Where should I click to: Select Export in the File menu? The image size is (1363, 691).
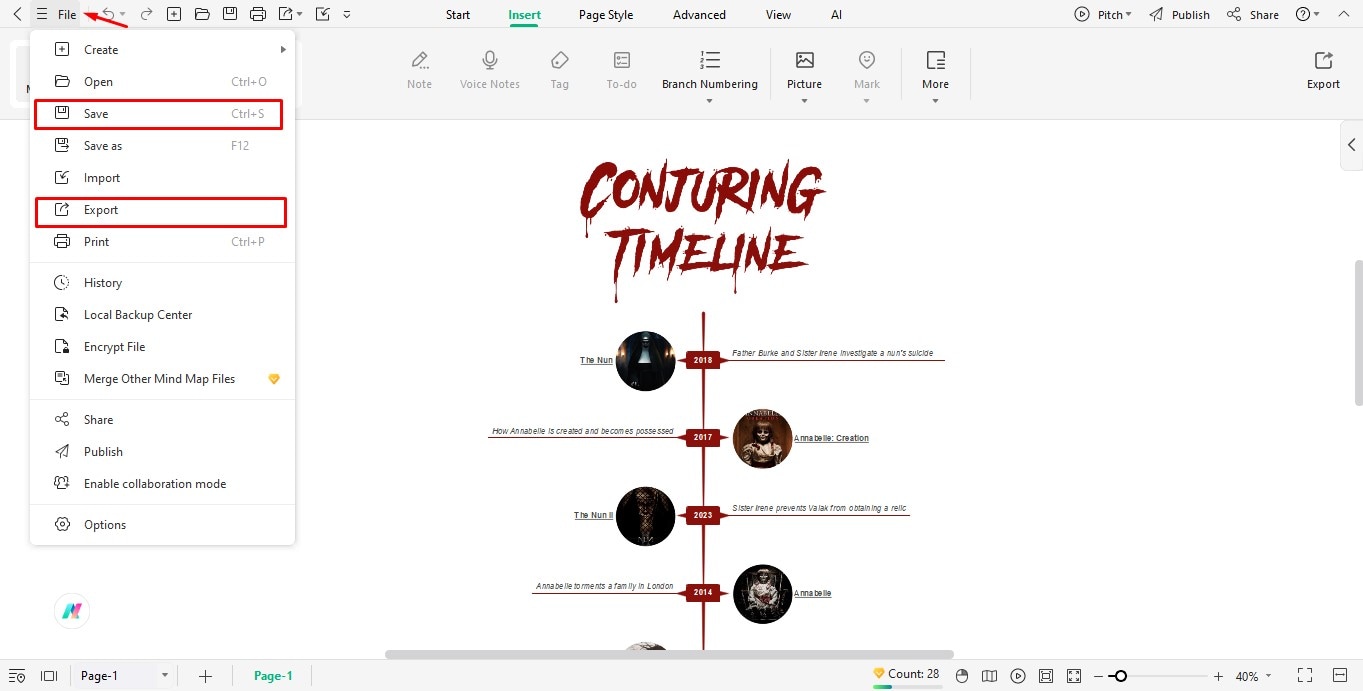coord(161,211)
